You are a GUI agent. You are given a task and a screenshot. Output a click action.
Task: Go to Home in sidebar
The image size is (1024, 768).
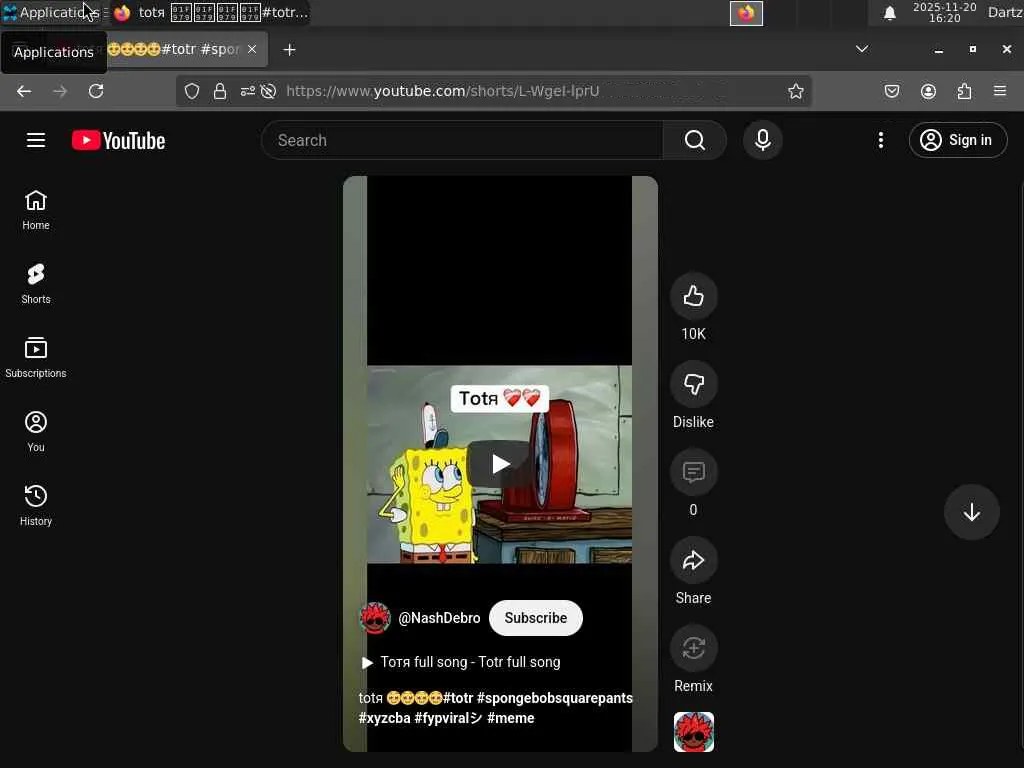[x=36, y=210]
